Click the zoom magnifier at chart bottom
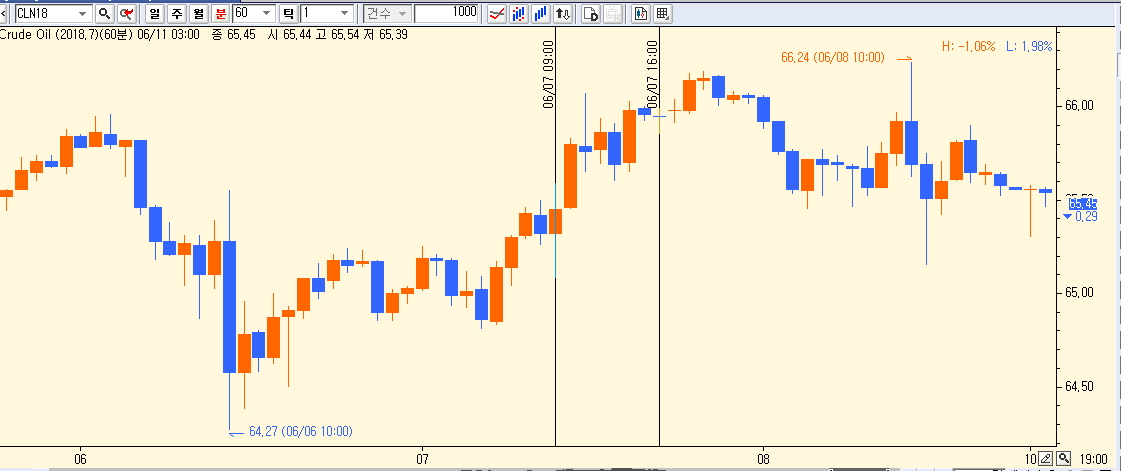The width and height of the screenshot is (1121, 471). point(1064,458)
